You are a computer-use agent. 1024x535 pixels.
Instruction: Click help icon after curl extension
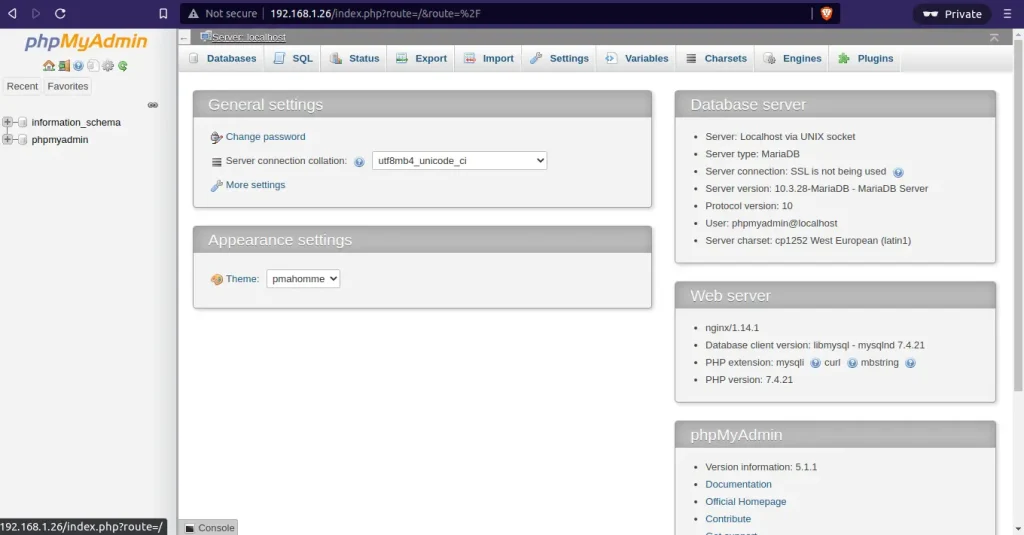click(852, 363)
